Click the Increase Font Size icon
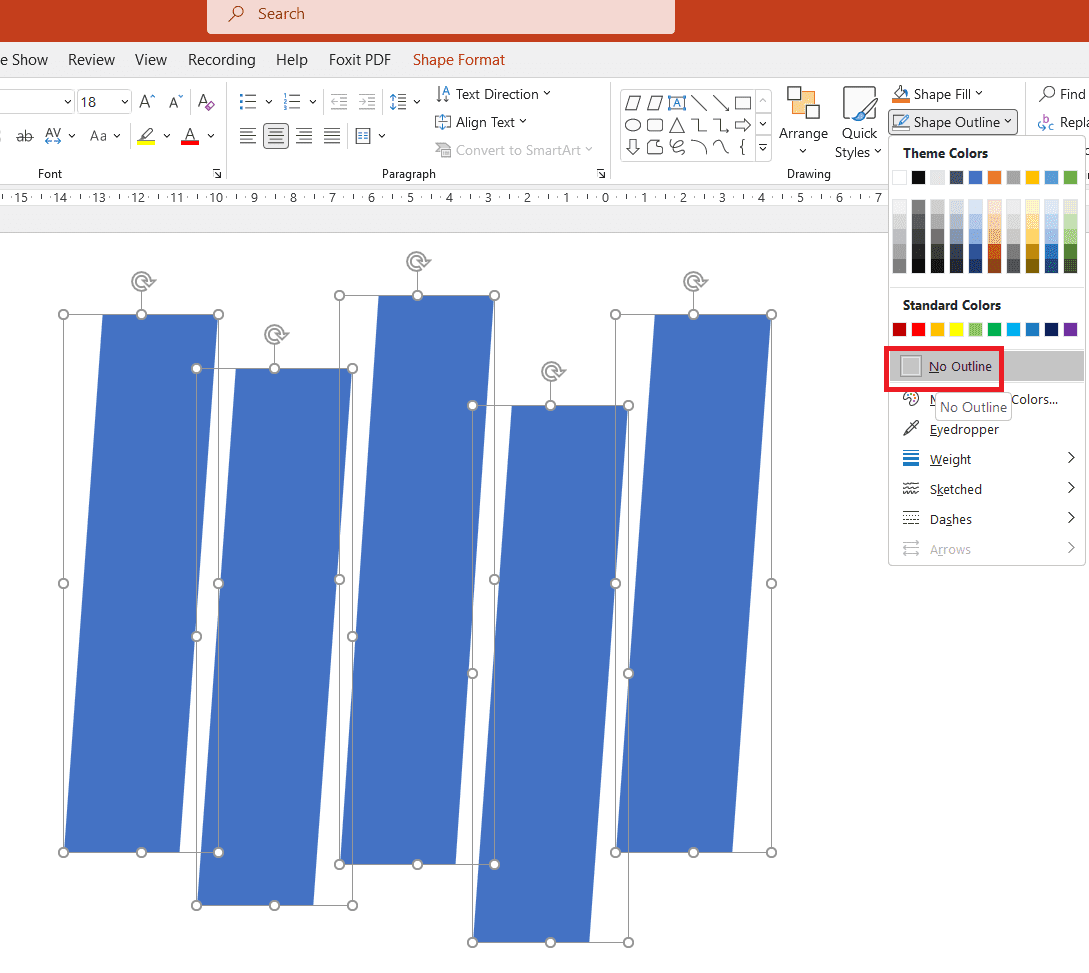Screen dimensions: 1089x973 click(x=147, y=102)
